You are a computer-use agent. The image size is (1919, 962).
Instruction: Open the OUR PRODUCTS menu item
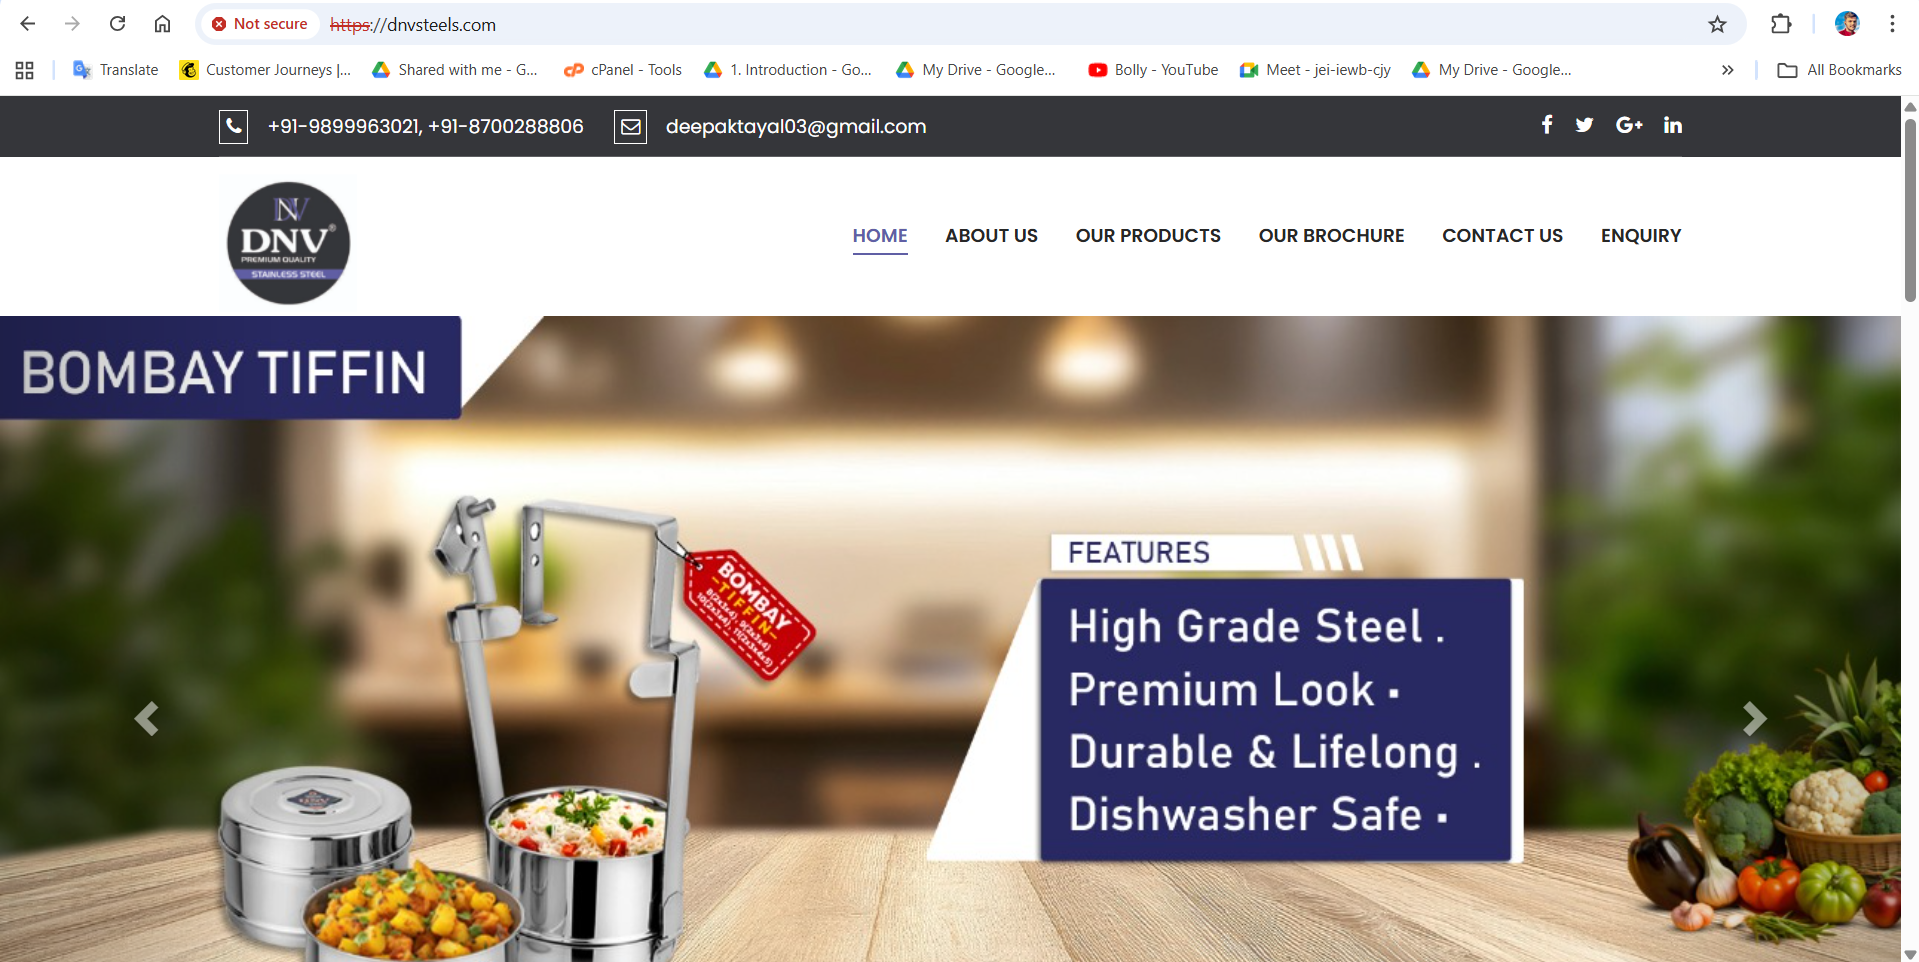click(1148, 236)
